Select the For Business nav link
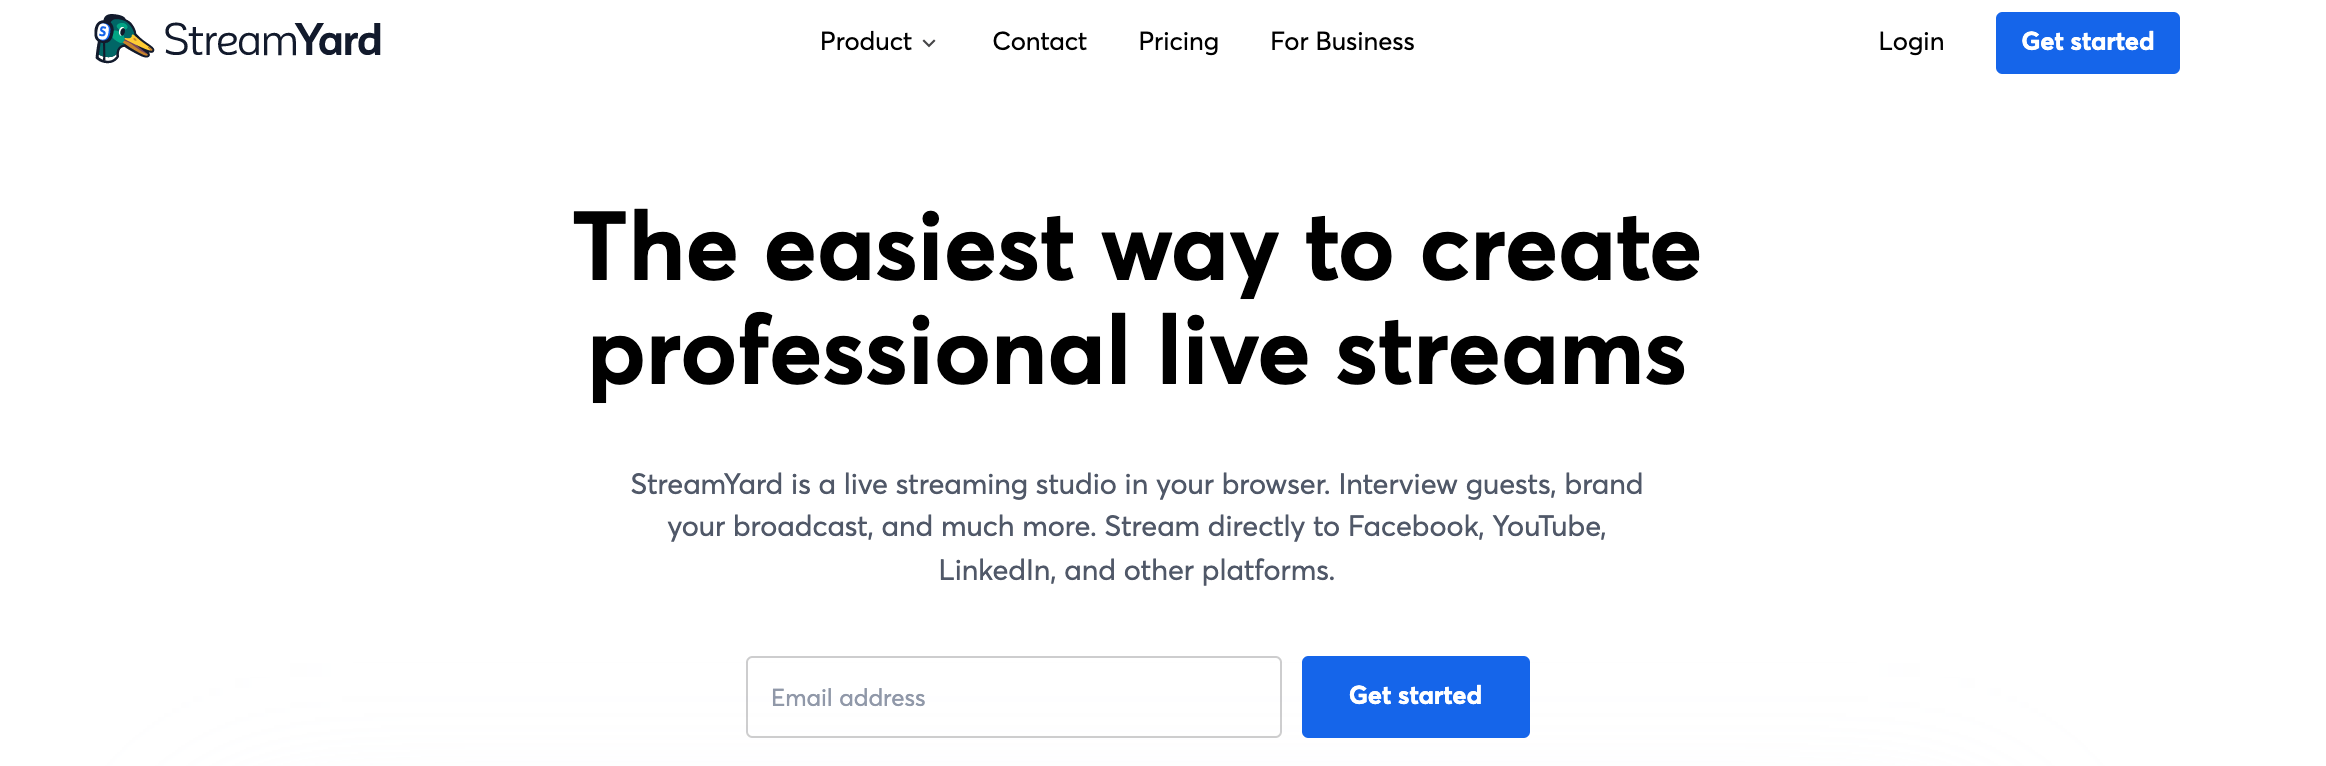Image resolution: width=2326 pixels, height=766 pixels. click(1342, 42)
